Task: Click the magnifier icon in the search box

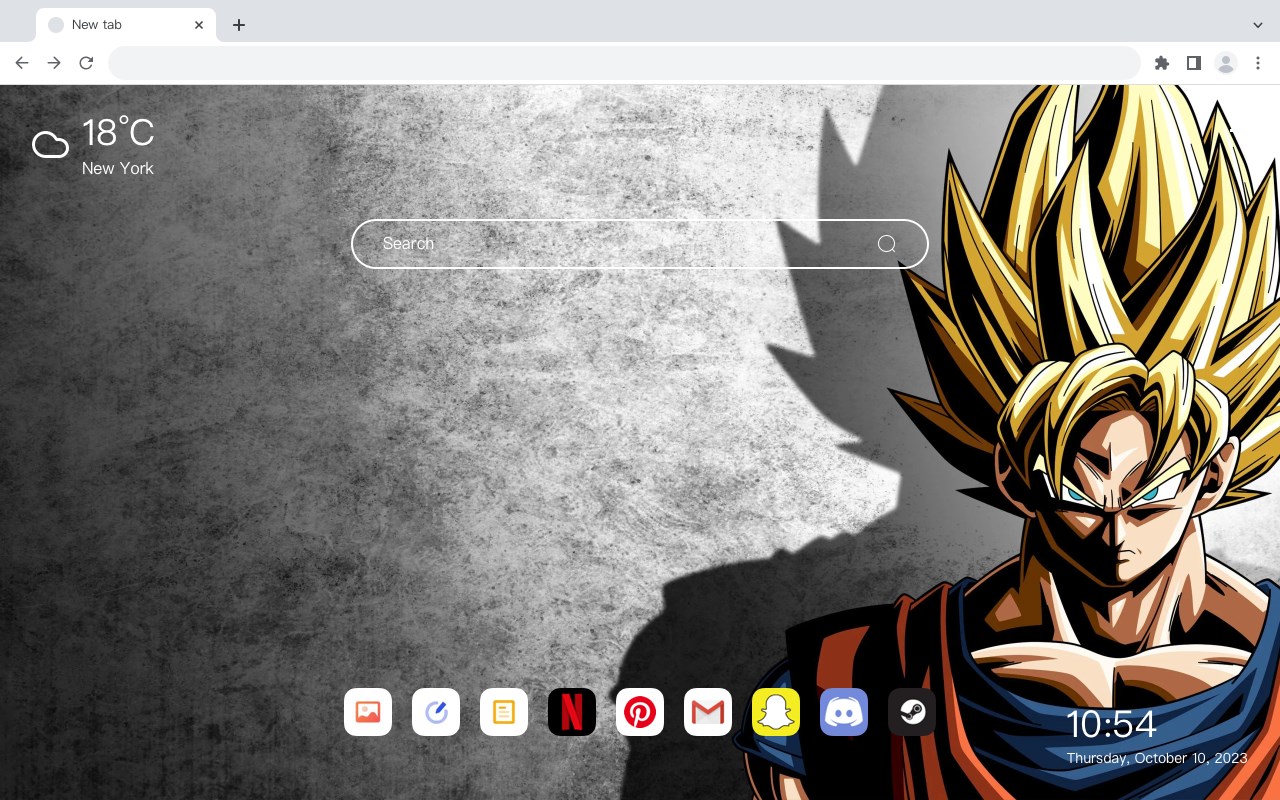Action: (887, 244)
